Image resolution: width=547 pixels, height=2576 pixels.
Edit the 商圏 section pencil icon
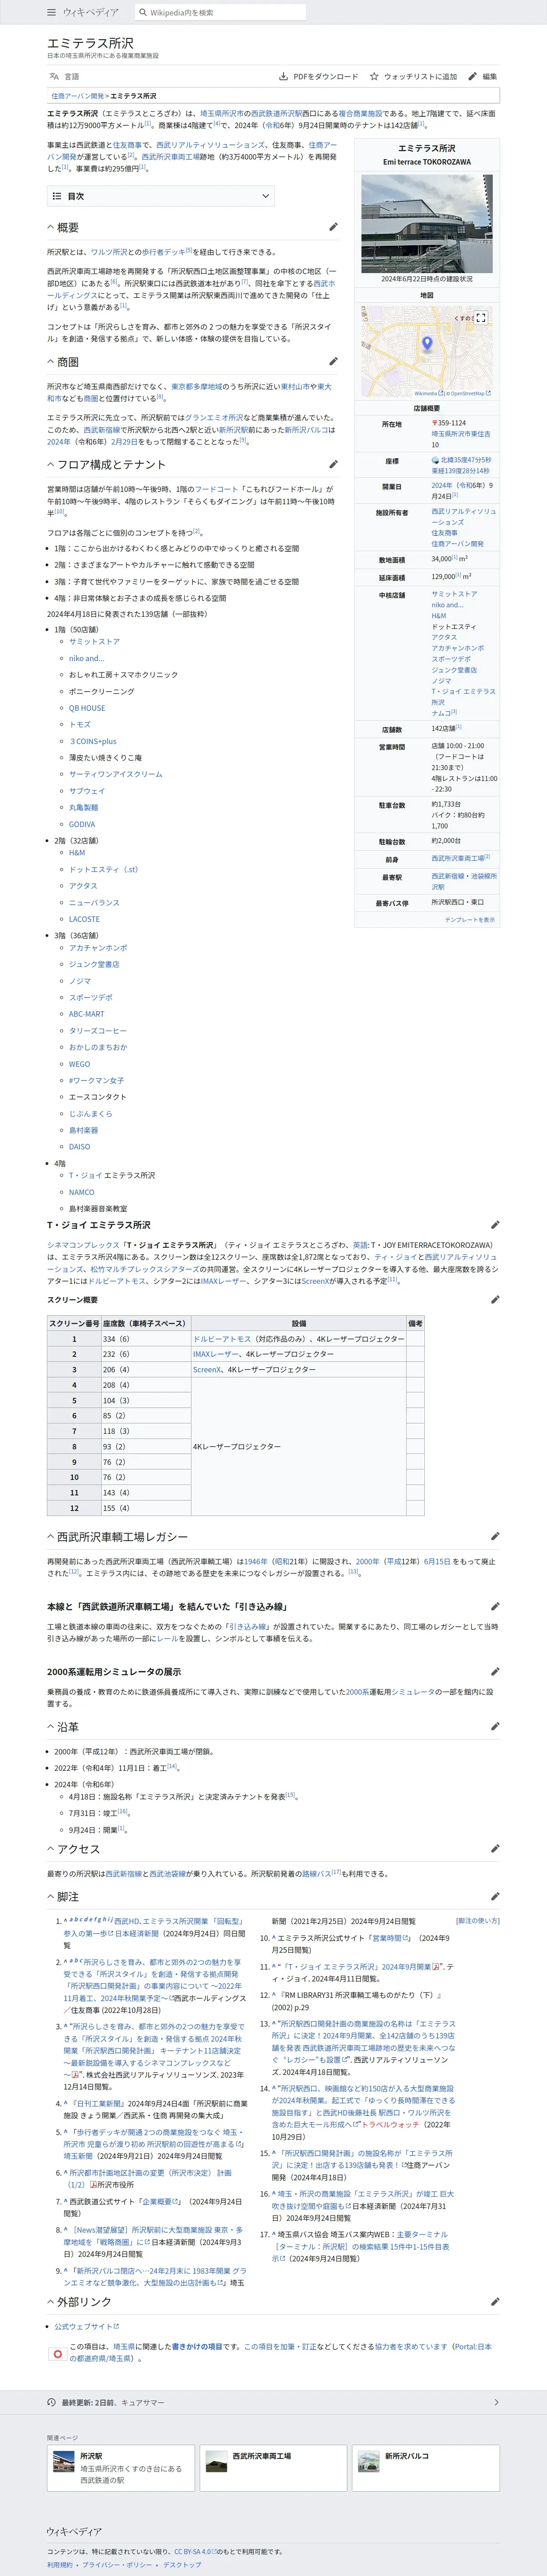333,362
